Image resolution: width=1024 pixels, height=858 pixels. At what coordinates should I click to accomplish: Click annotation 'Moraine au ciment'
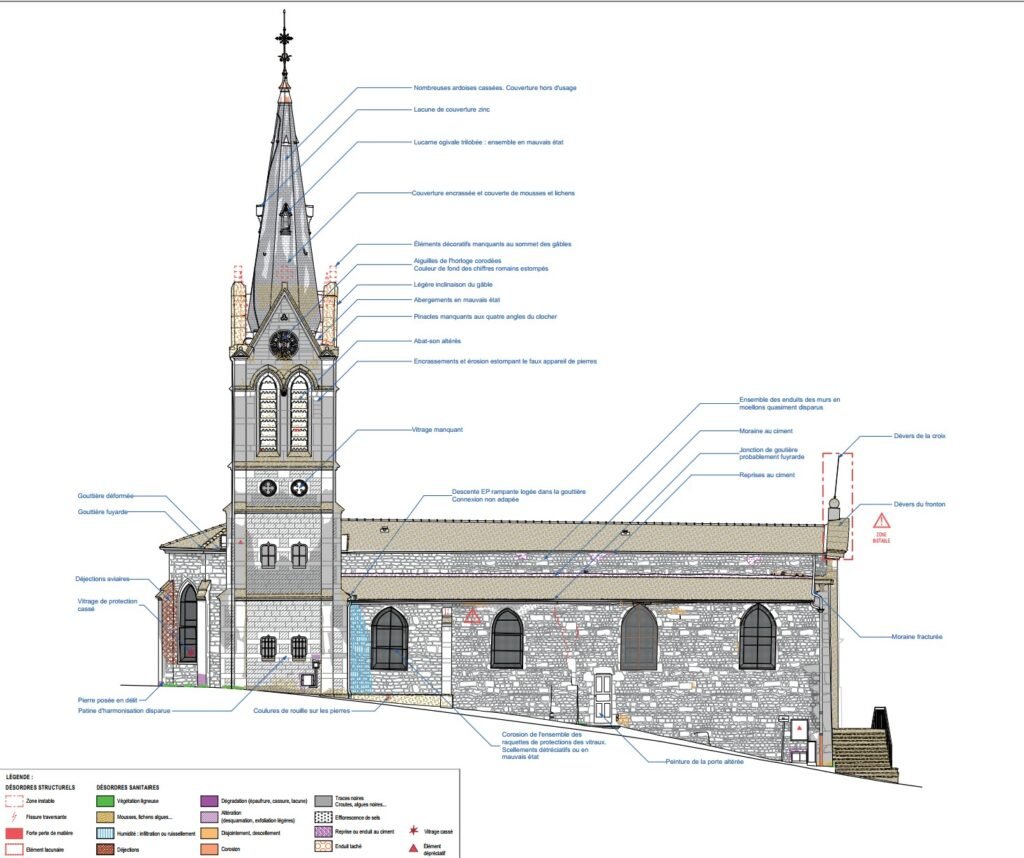(766, 431)
